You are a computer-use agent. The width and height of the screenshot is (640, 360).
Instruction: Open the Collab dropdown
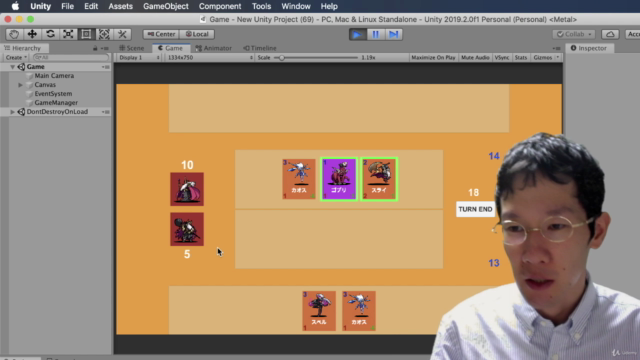click(574, 34)
